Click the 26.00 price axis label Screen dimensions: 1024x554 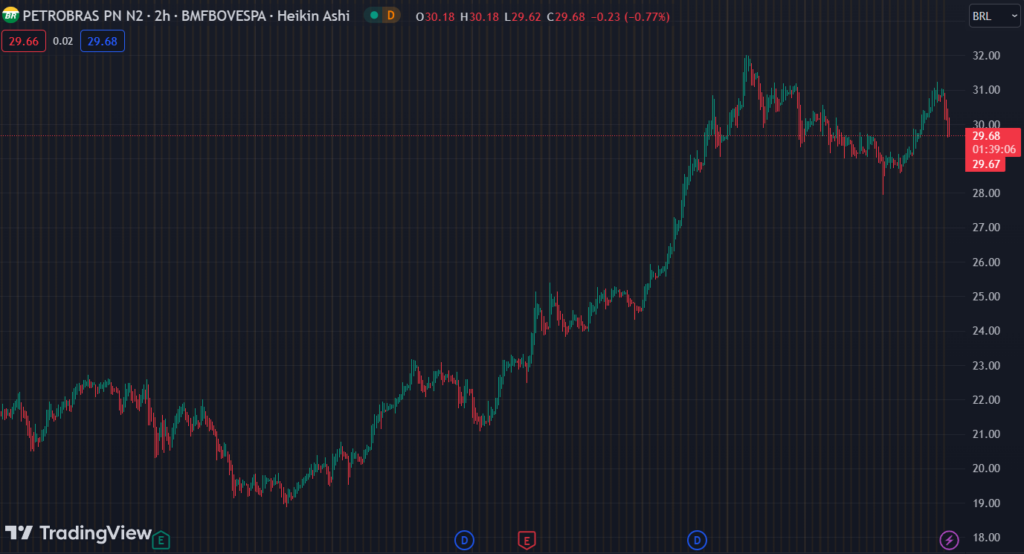click(986, 262)
